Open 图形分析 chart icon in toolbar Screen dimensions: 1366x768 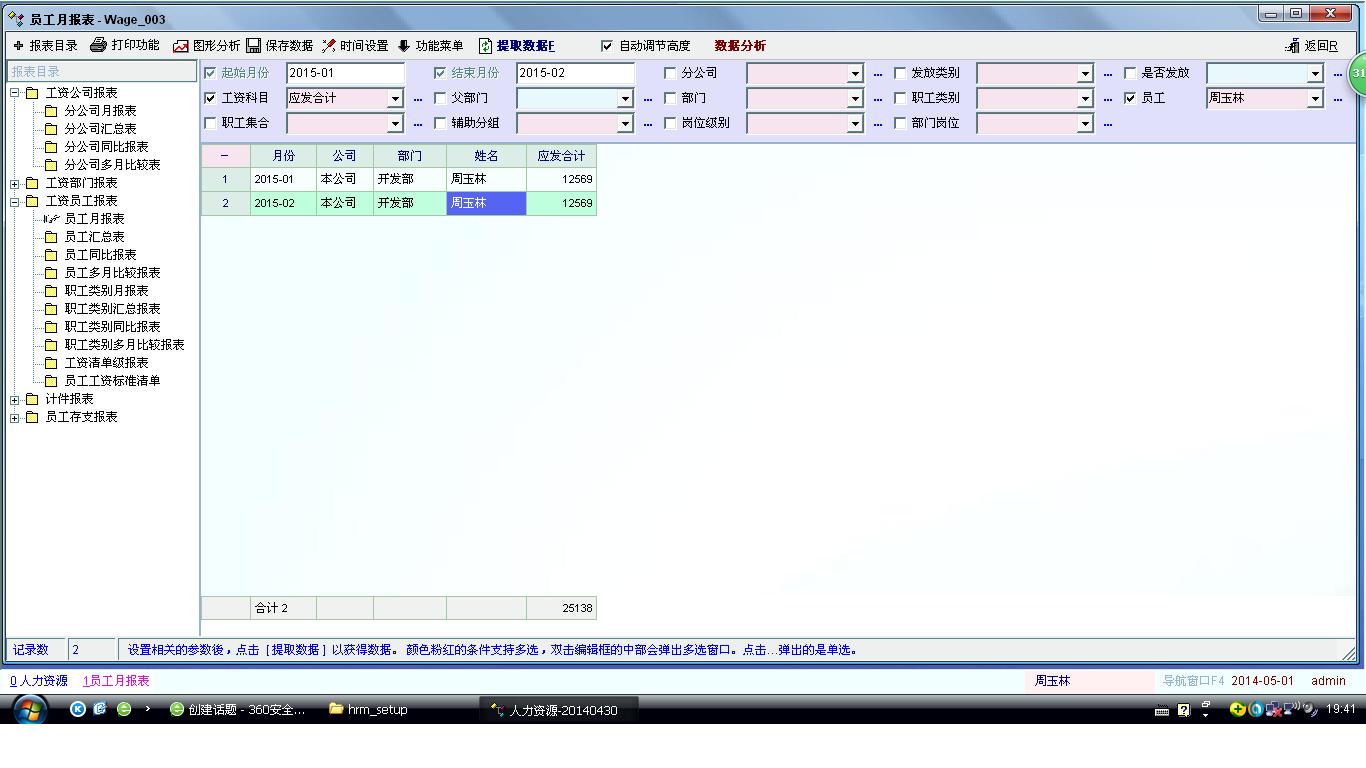[x=181, y=46]
